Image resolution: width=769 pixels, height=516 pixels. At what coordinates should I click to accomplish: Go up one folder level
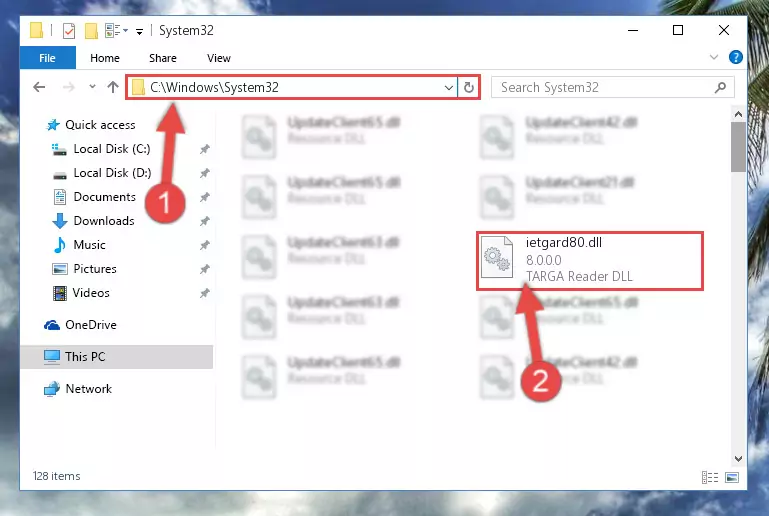113,87
